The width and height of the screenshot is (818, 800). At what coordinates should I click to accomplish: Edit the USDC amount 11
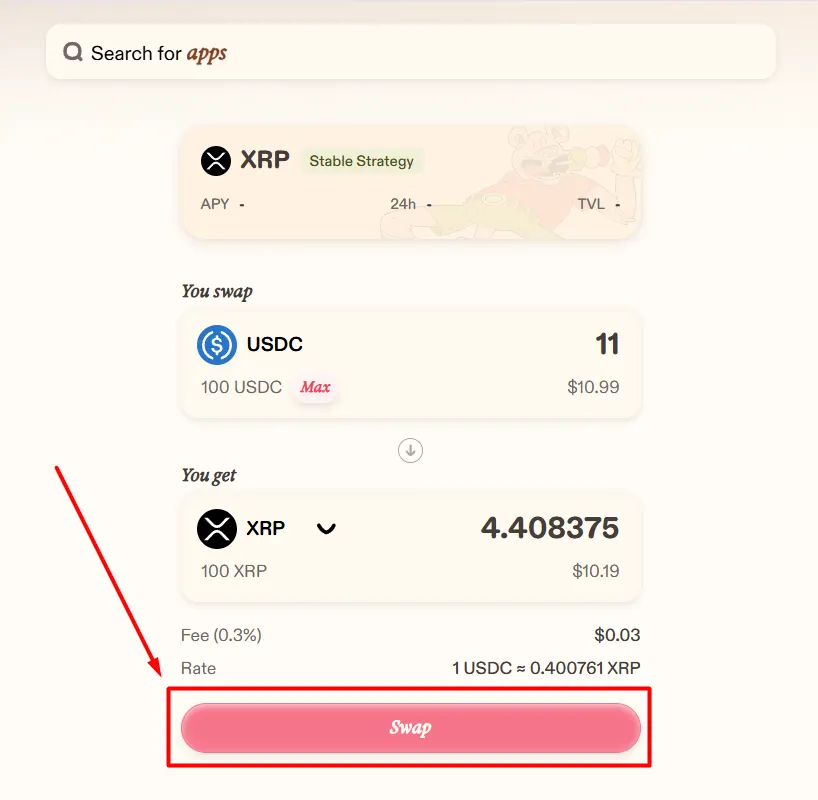[607, 344]
